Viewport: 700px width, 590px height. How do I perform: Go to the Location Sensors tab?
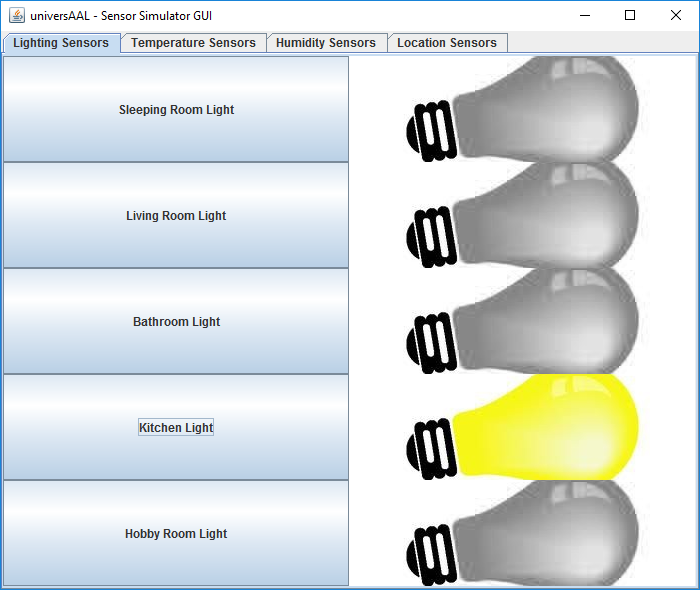point(447,43)
